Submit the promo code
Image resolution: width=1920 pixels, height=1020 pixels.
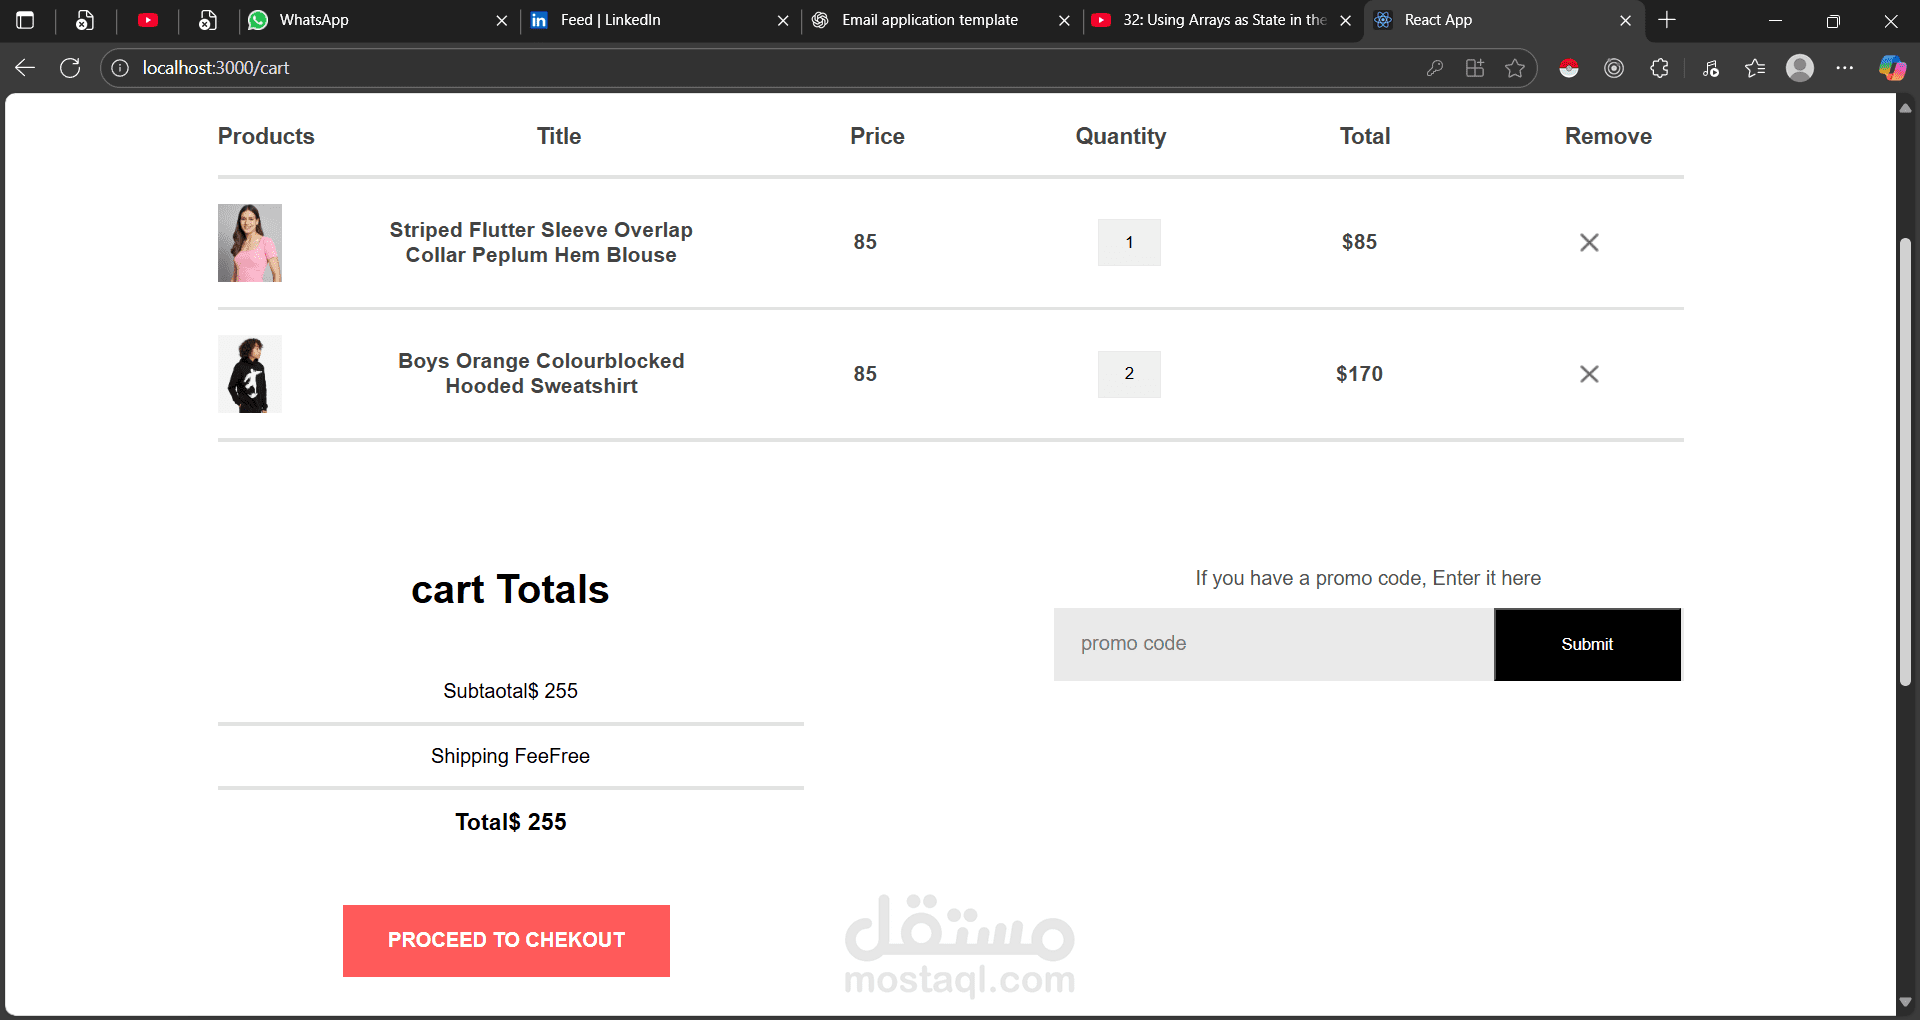1587,645
